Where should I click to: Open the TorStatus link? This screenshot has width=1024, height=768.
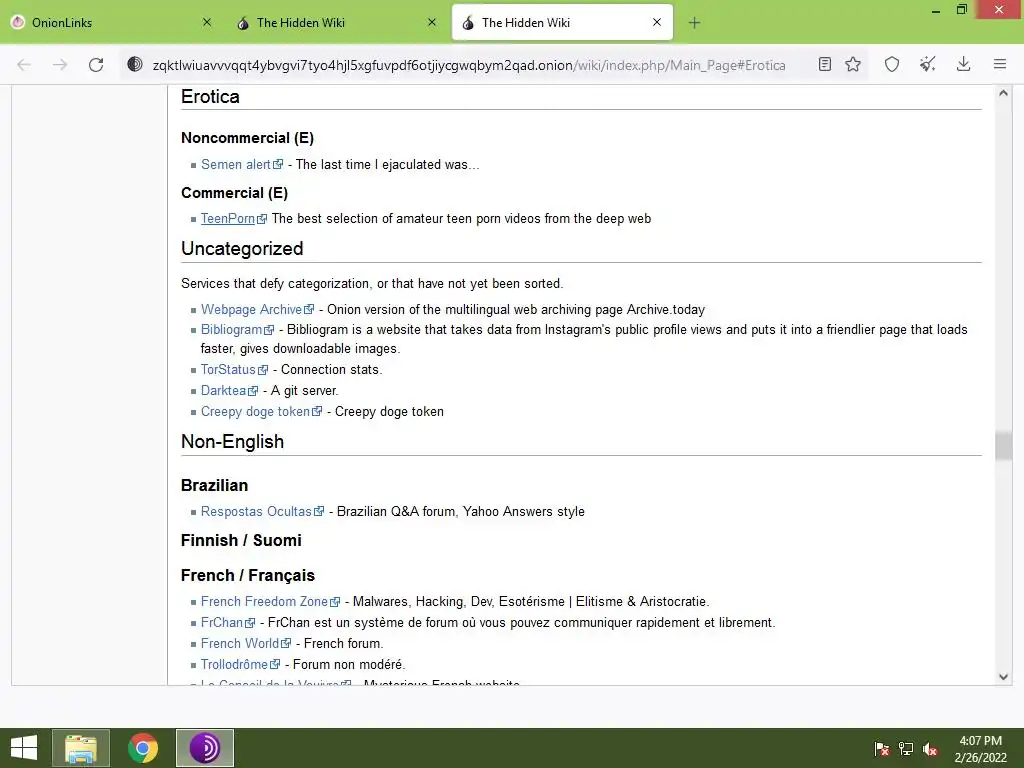[x=228, y=370]
